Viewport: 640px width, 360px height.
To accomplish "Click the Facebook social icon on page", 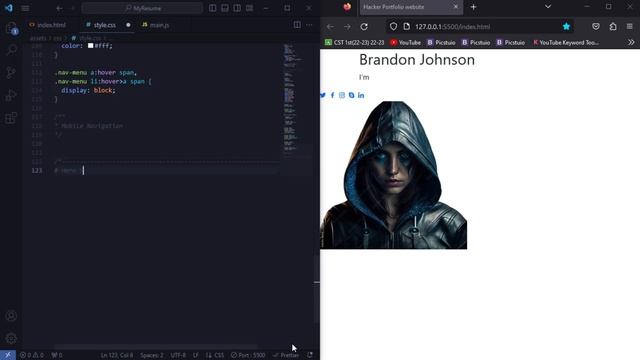I will coord(332,95).
